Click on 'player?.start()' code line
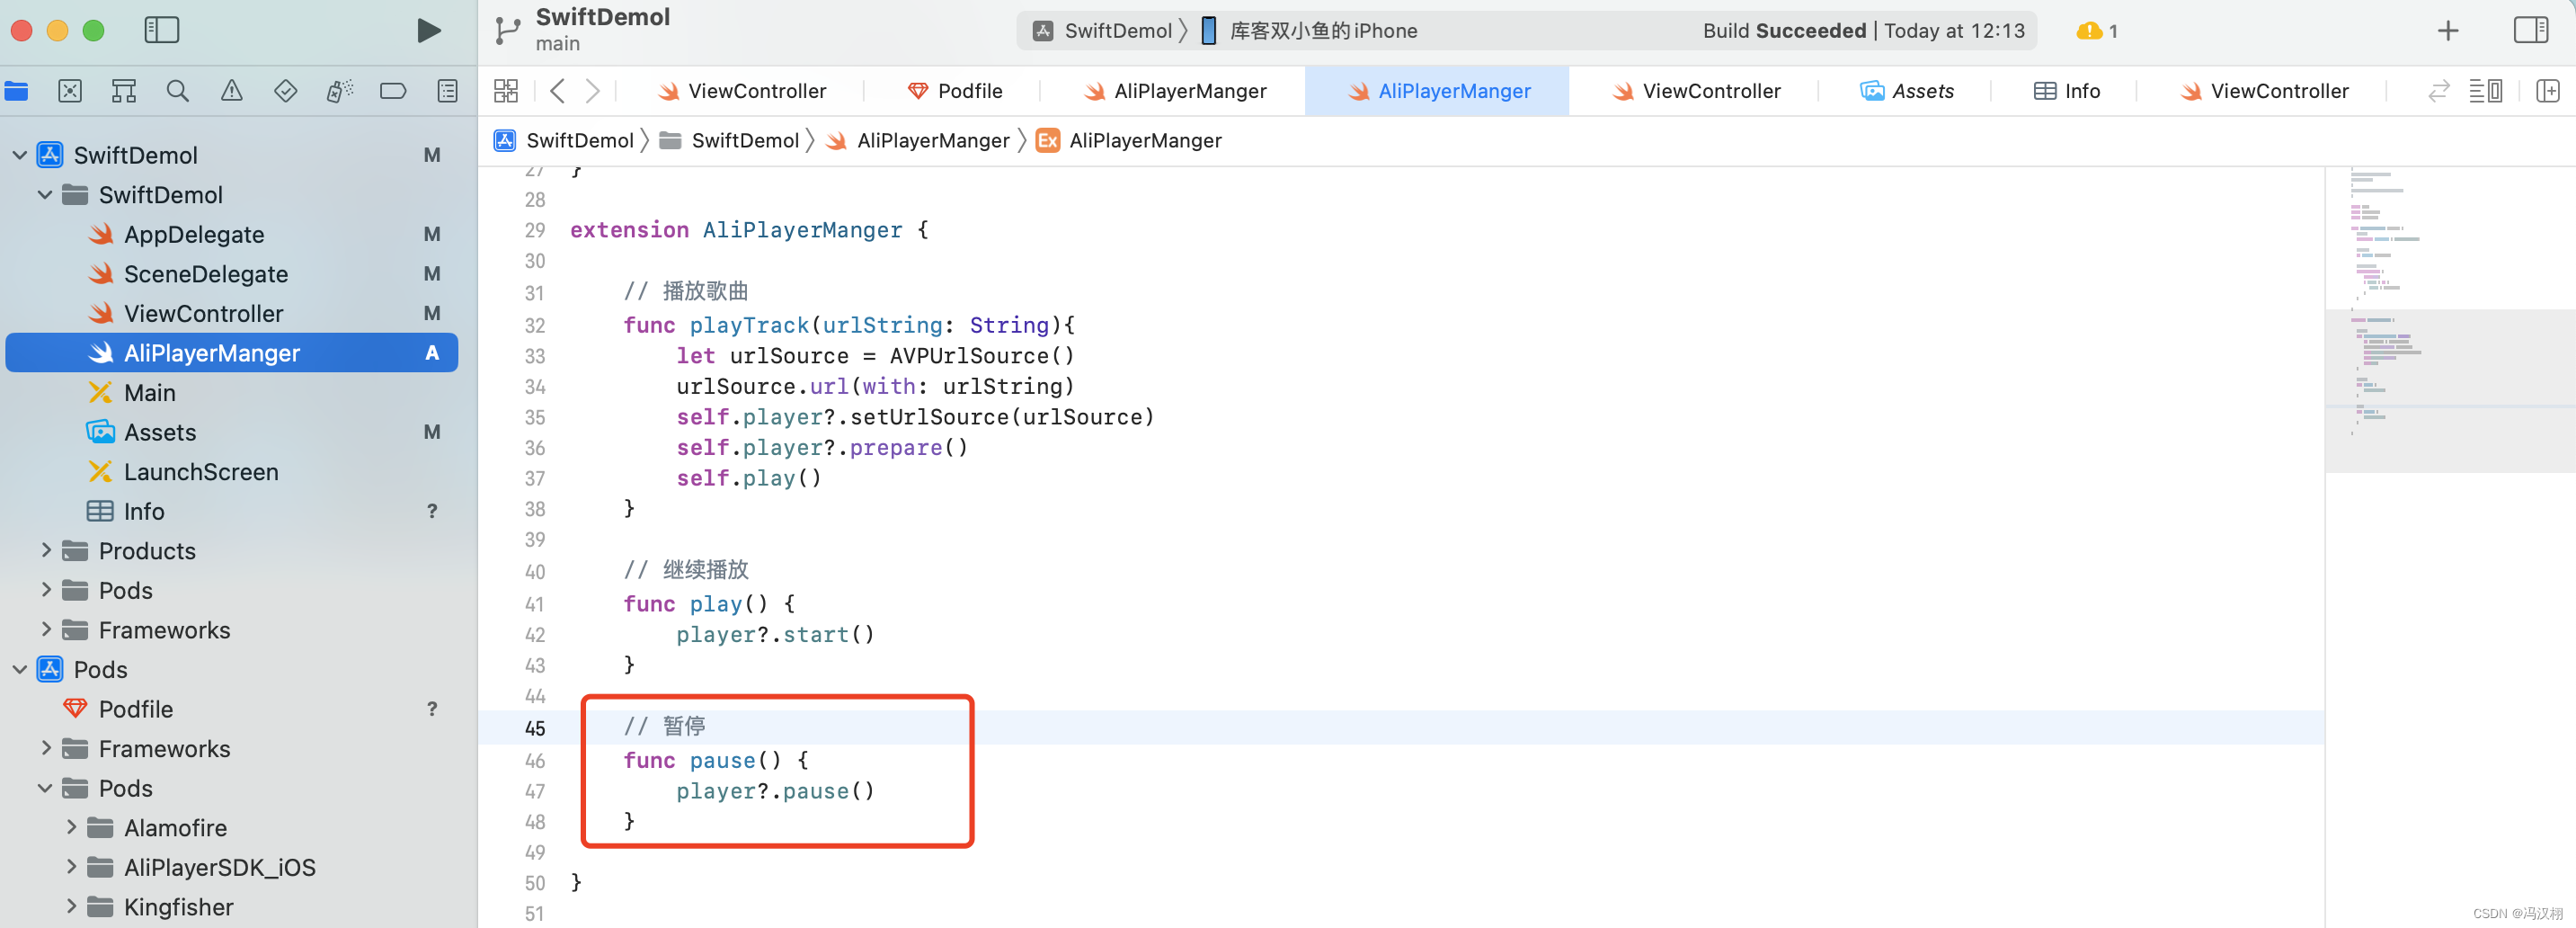The image size is (2576, 928). tap(775, 634)
